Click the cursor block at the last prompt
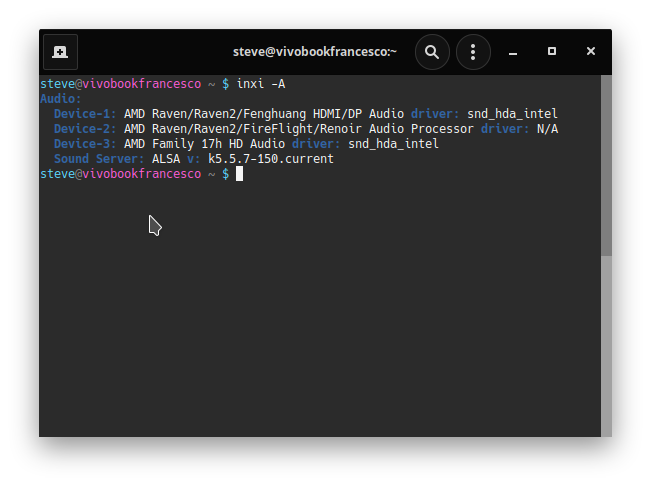This screenshot has width=651, height=486. click(240, 174)
